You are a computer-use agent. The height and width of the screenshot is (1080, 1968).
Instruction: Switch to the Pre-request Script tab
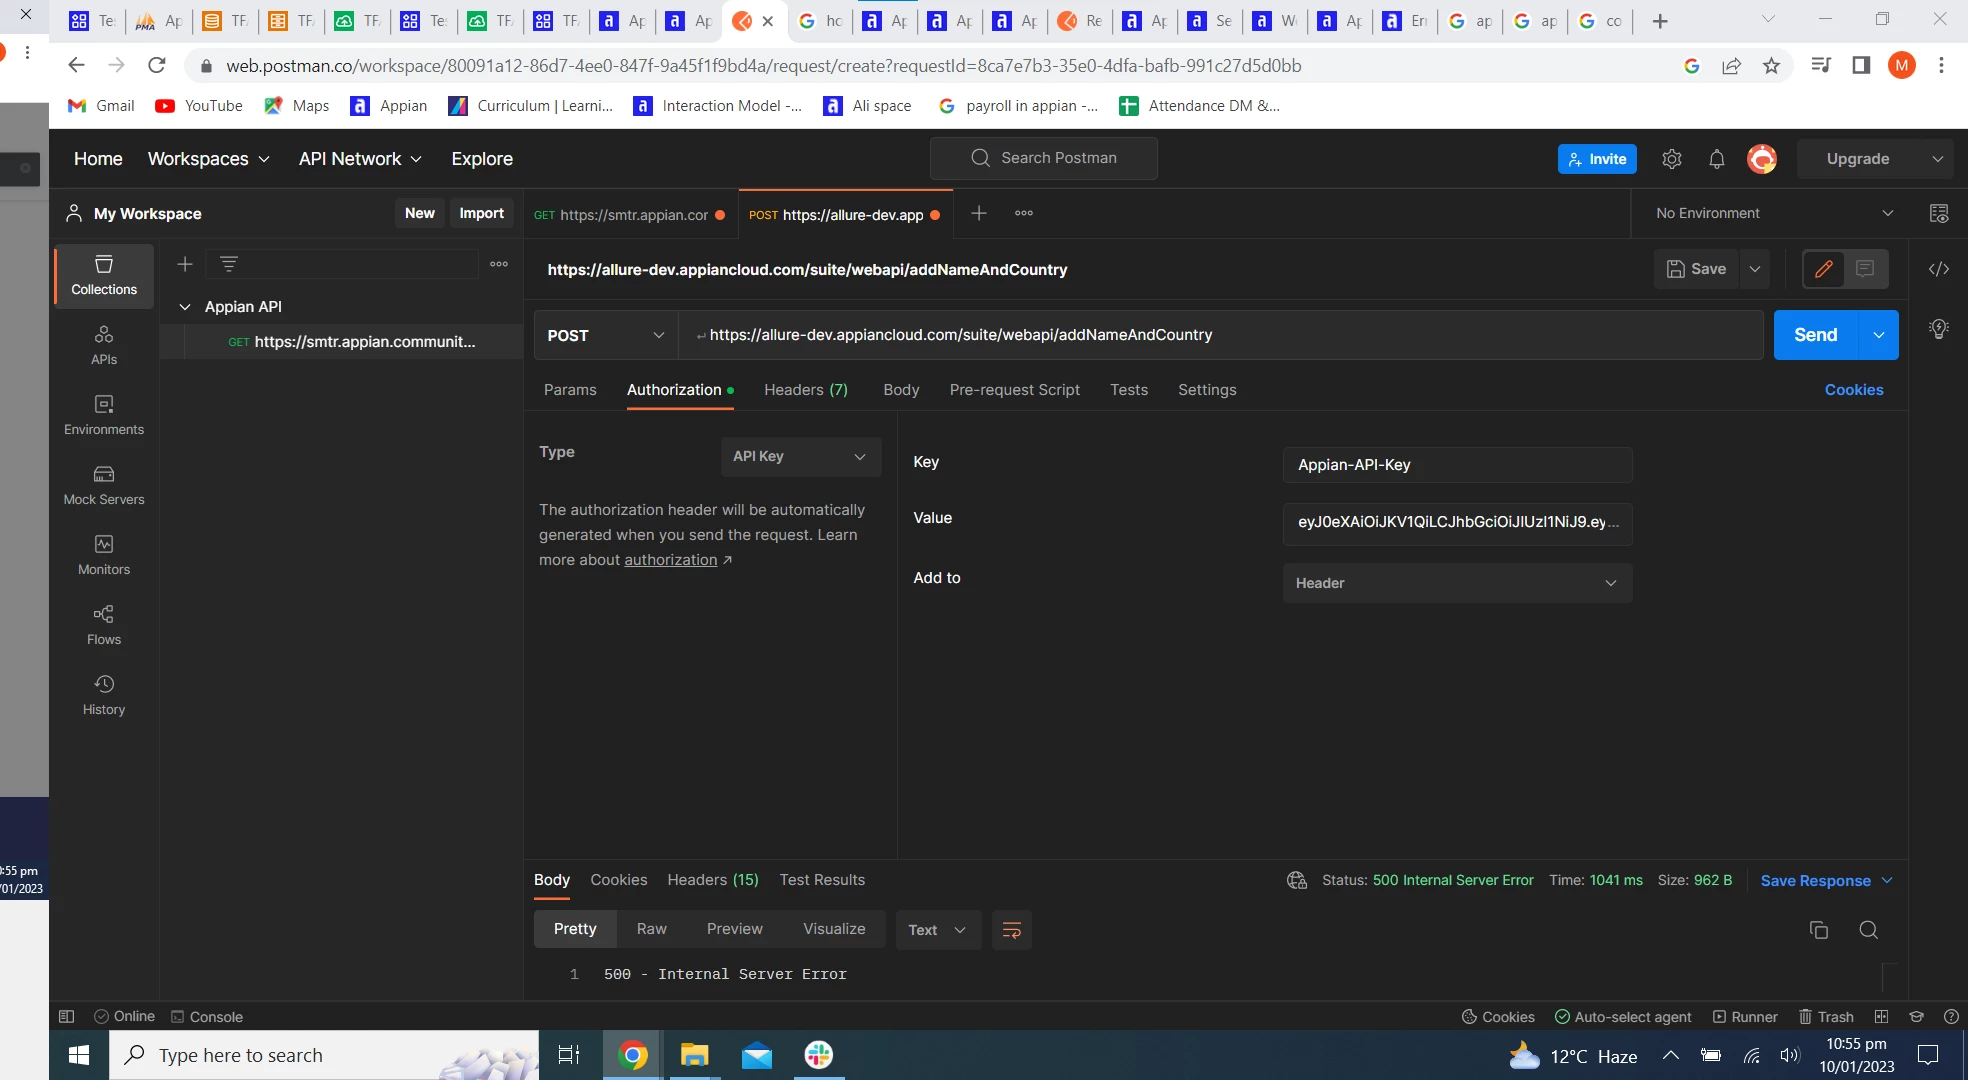(1014, 390)
